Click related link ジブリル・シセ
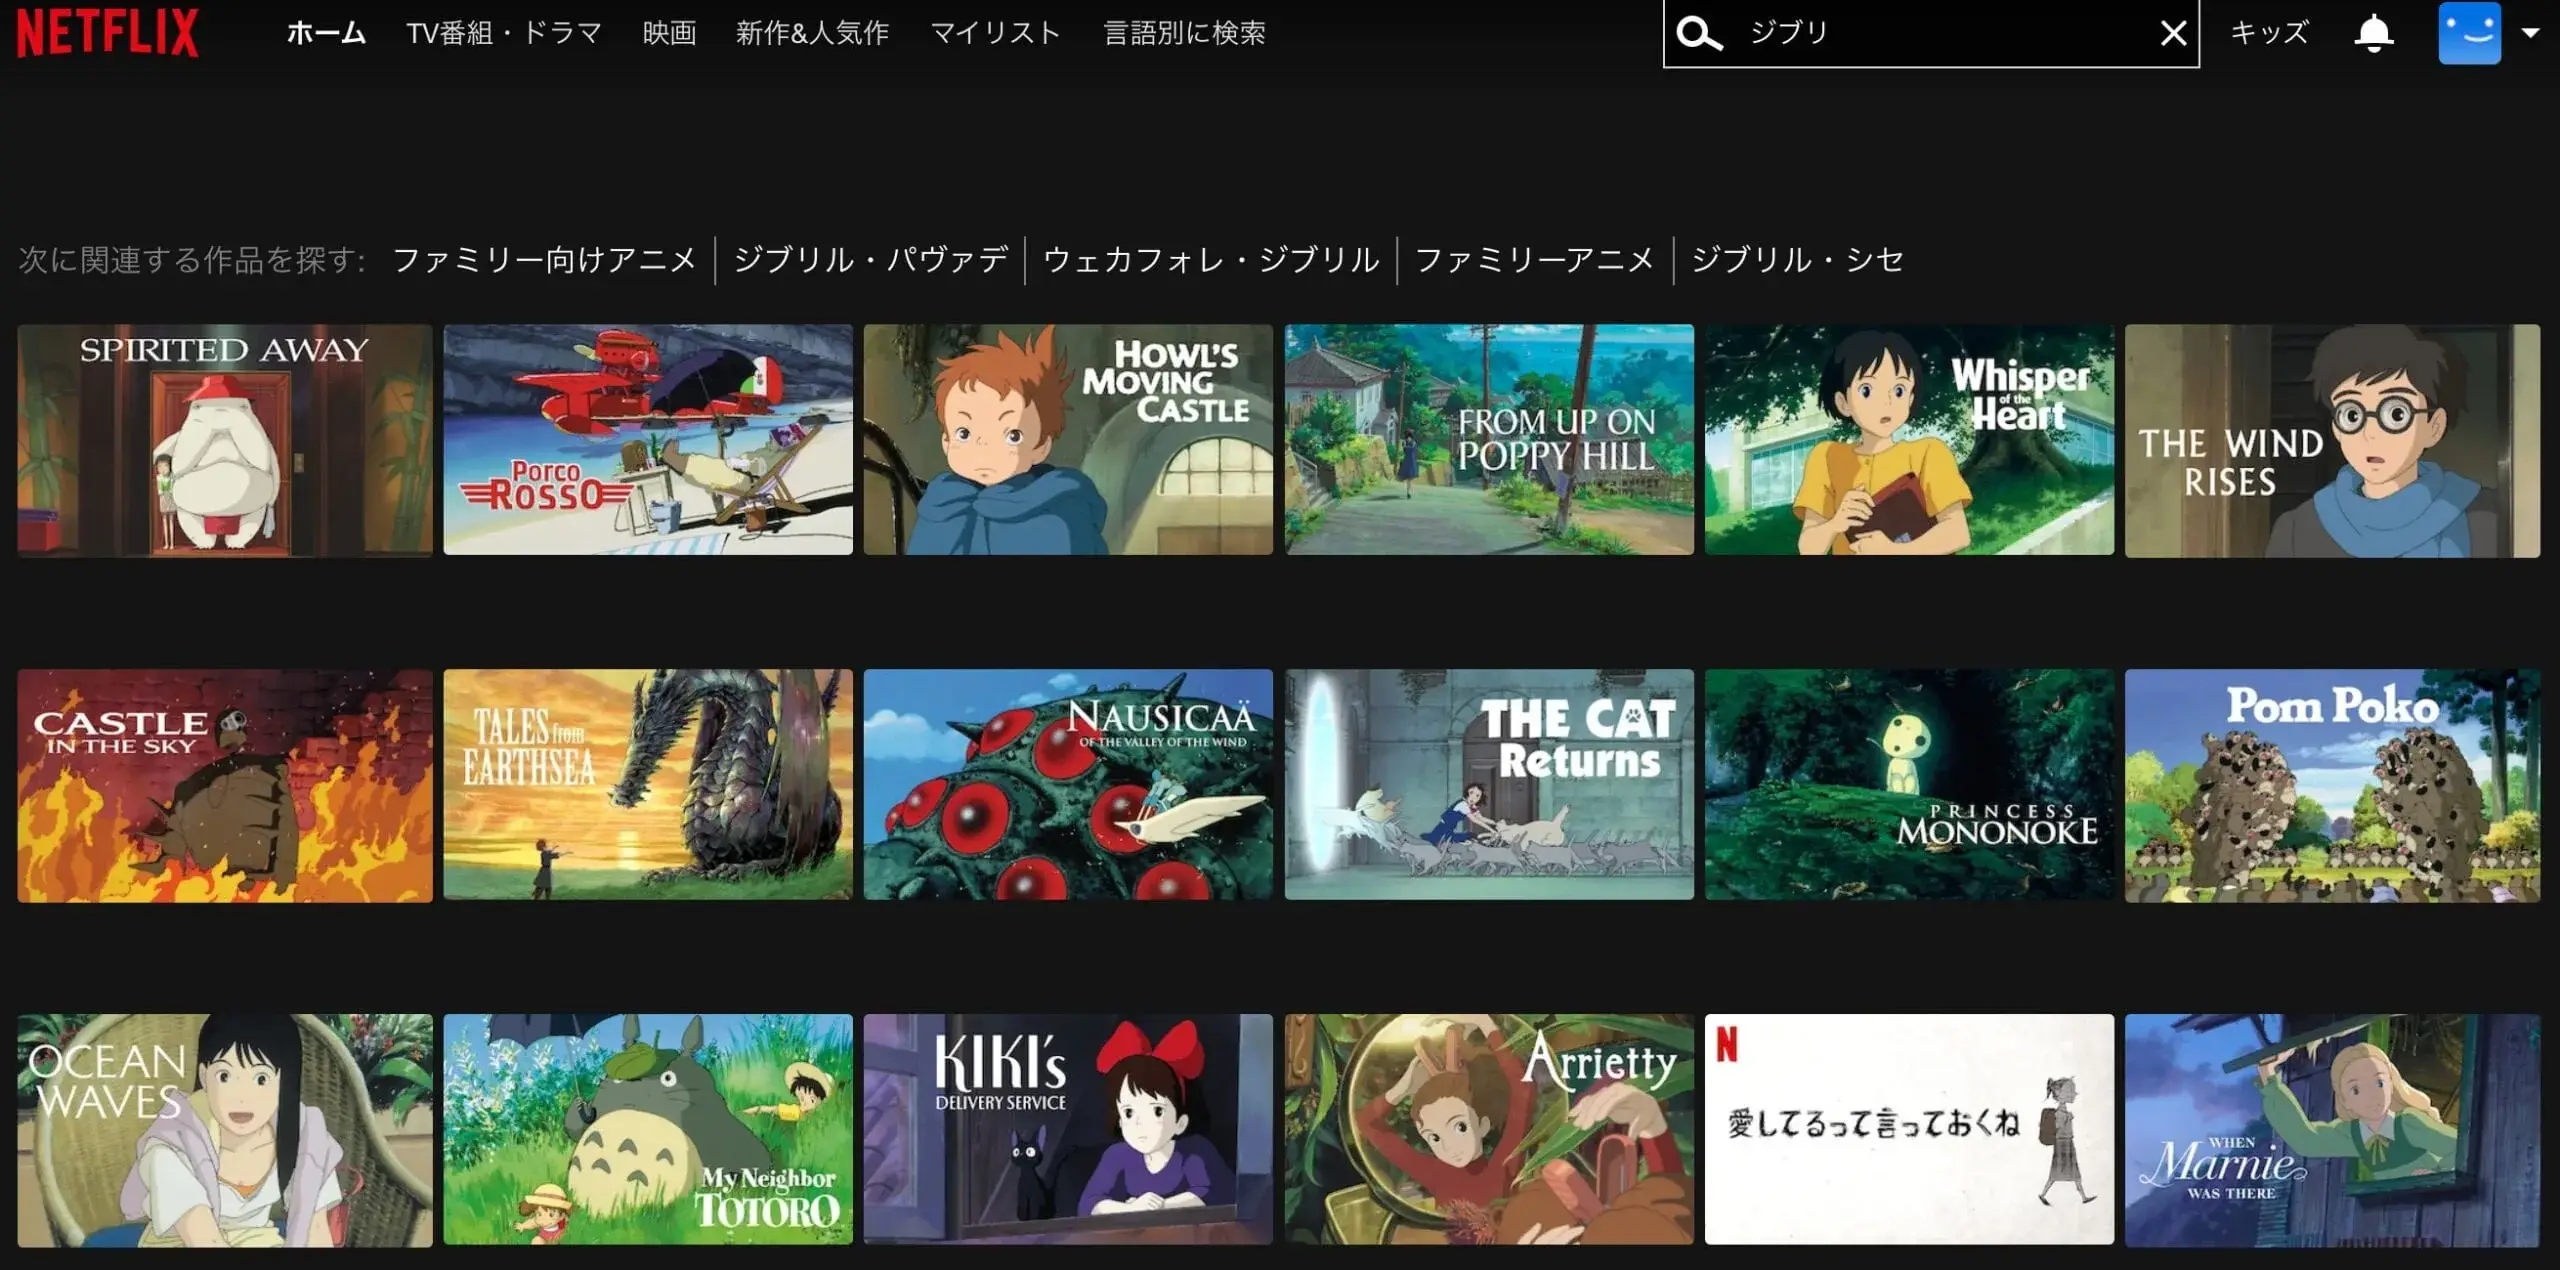The height and width of the screenshot is (1270, 2560). 1797,260
